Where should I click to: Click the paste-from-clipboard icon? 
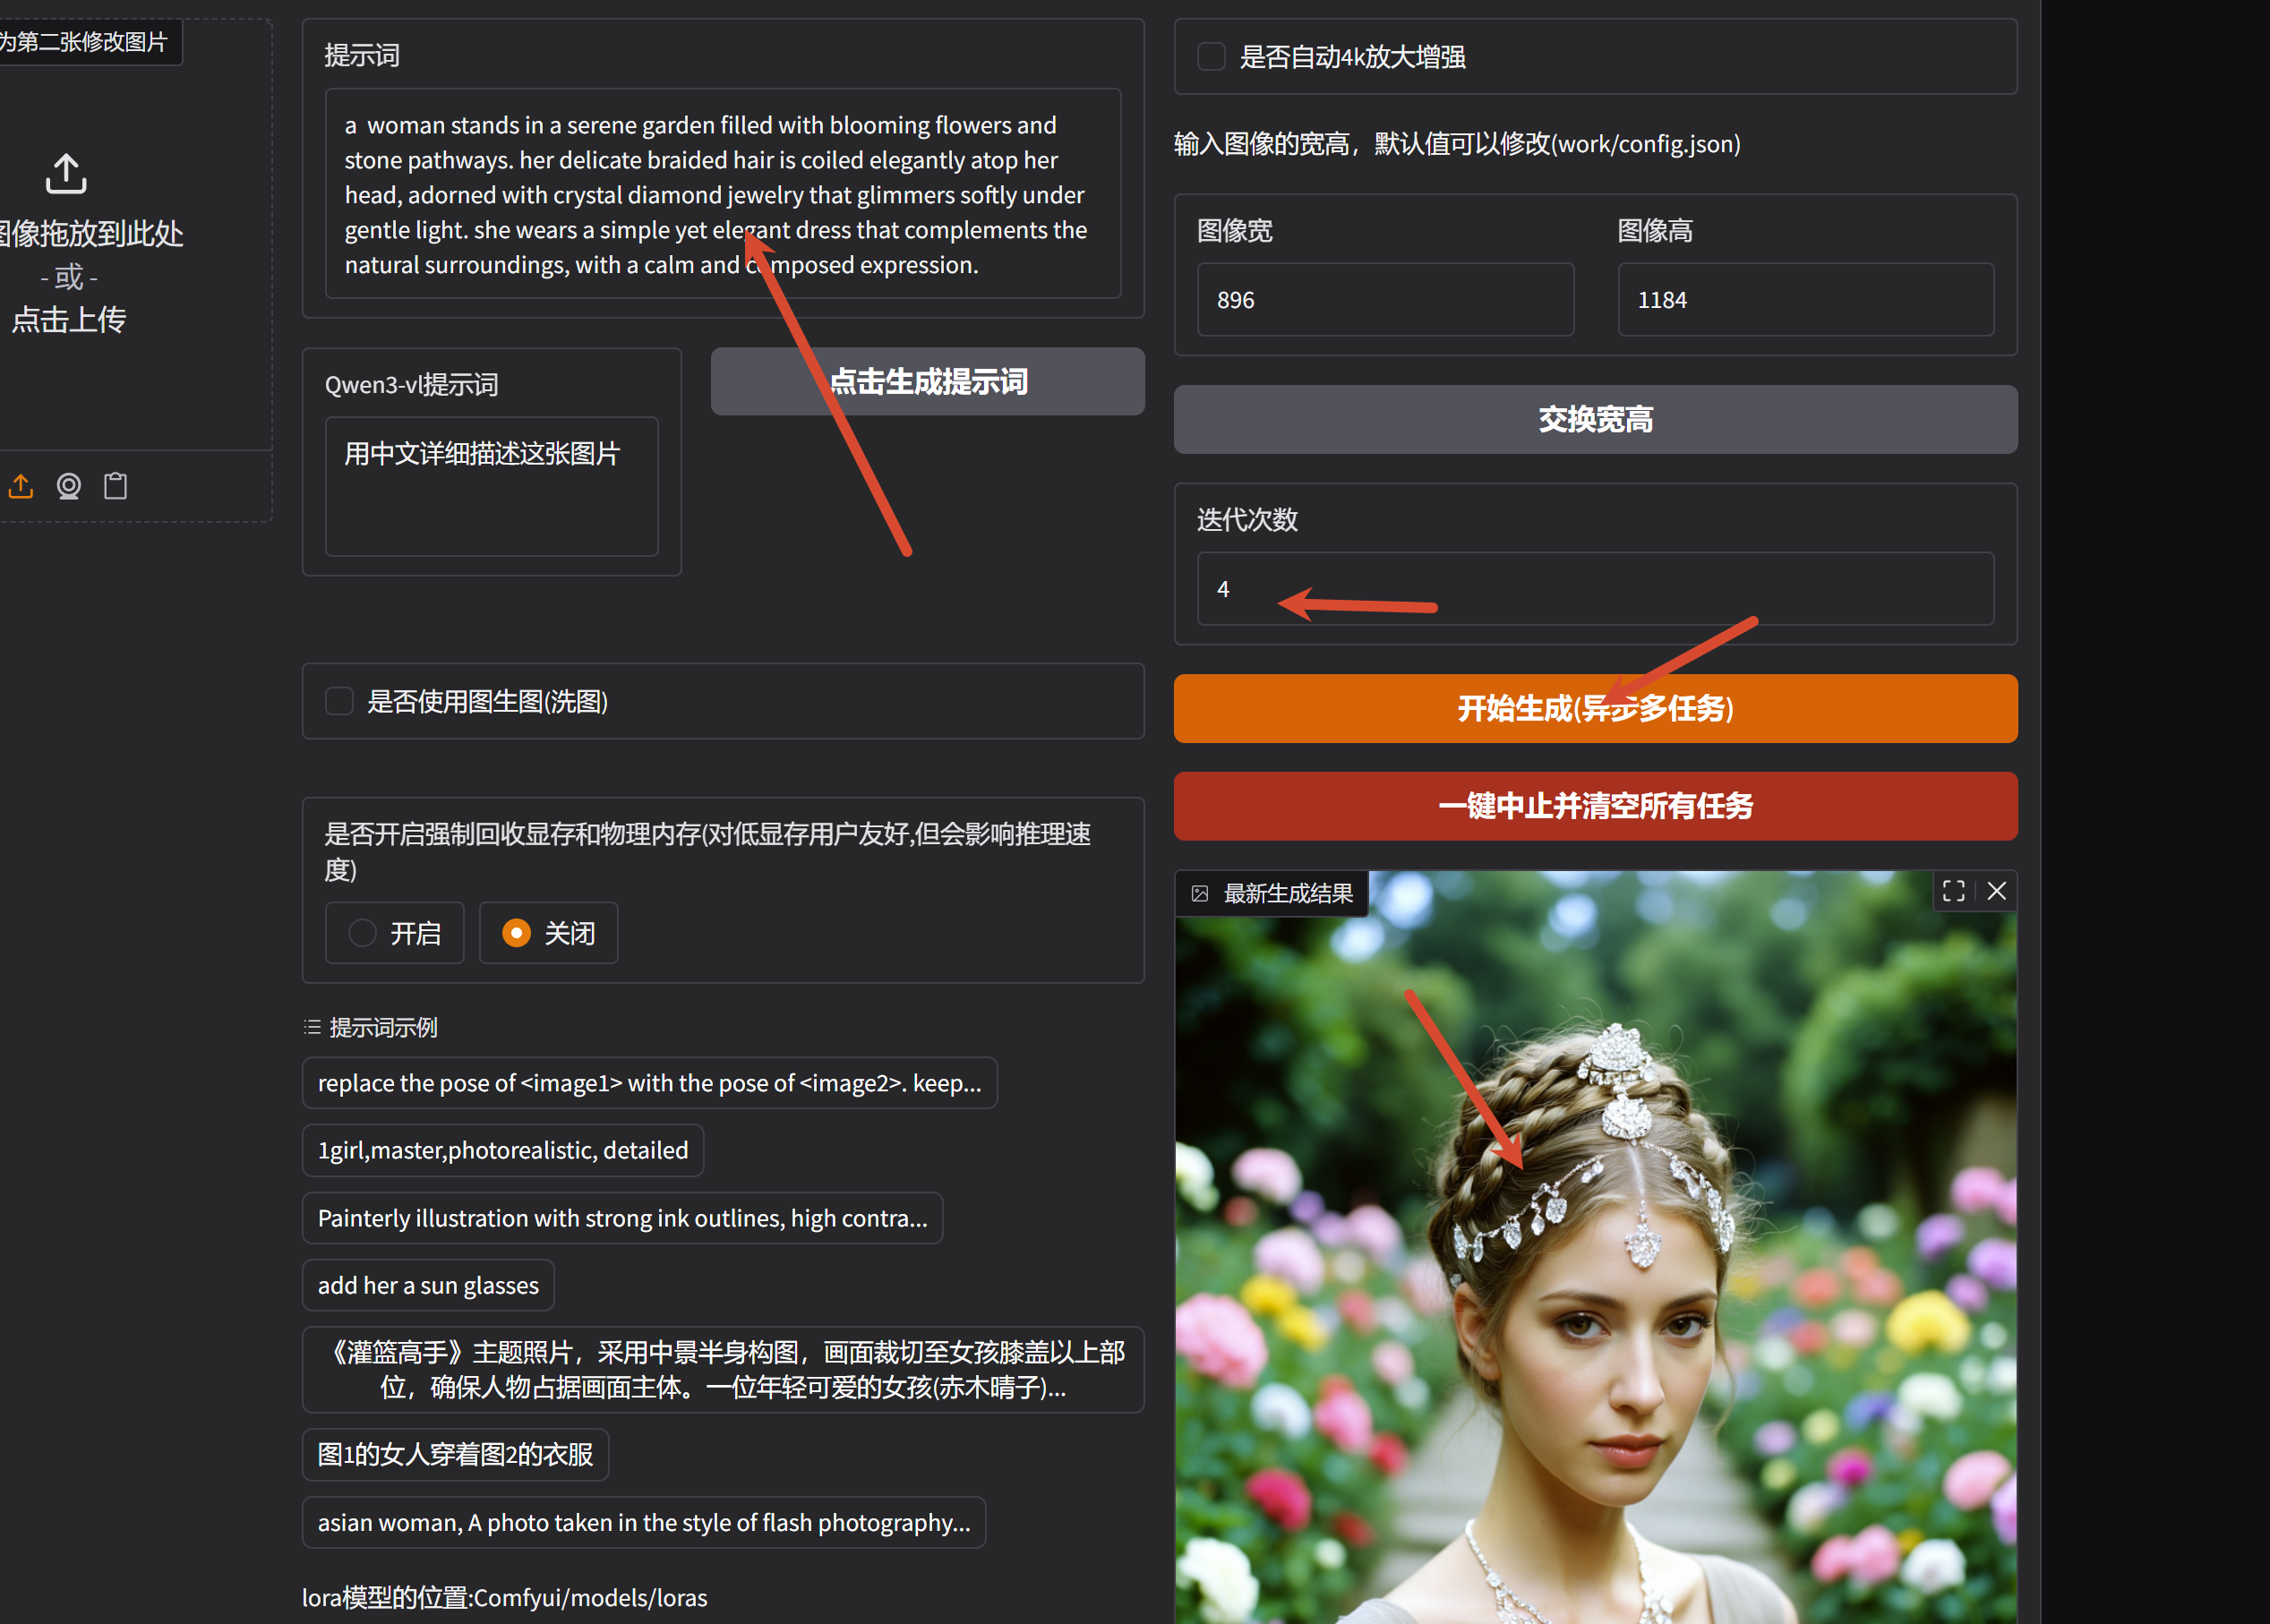pyautogui.click(x=116, y=486)
